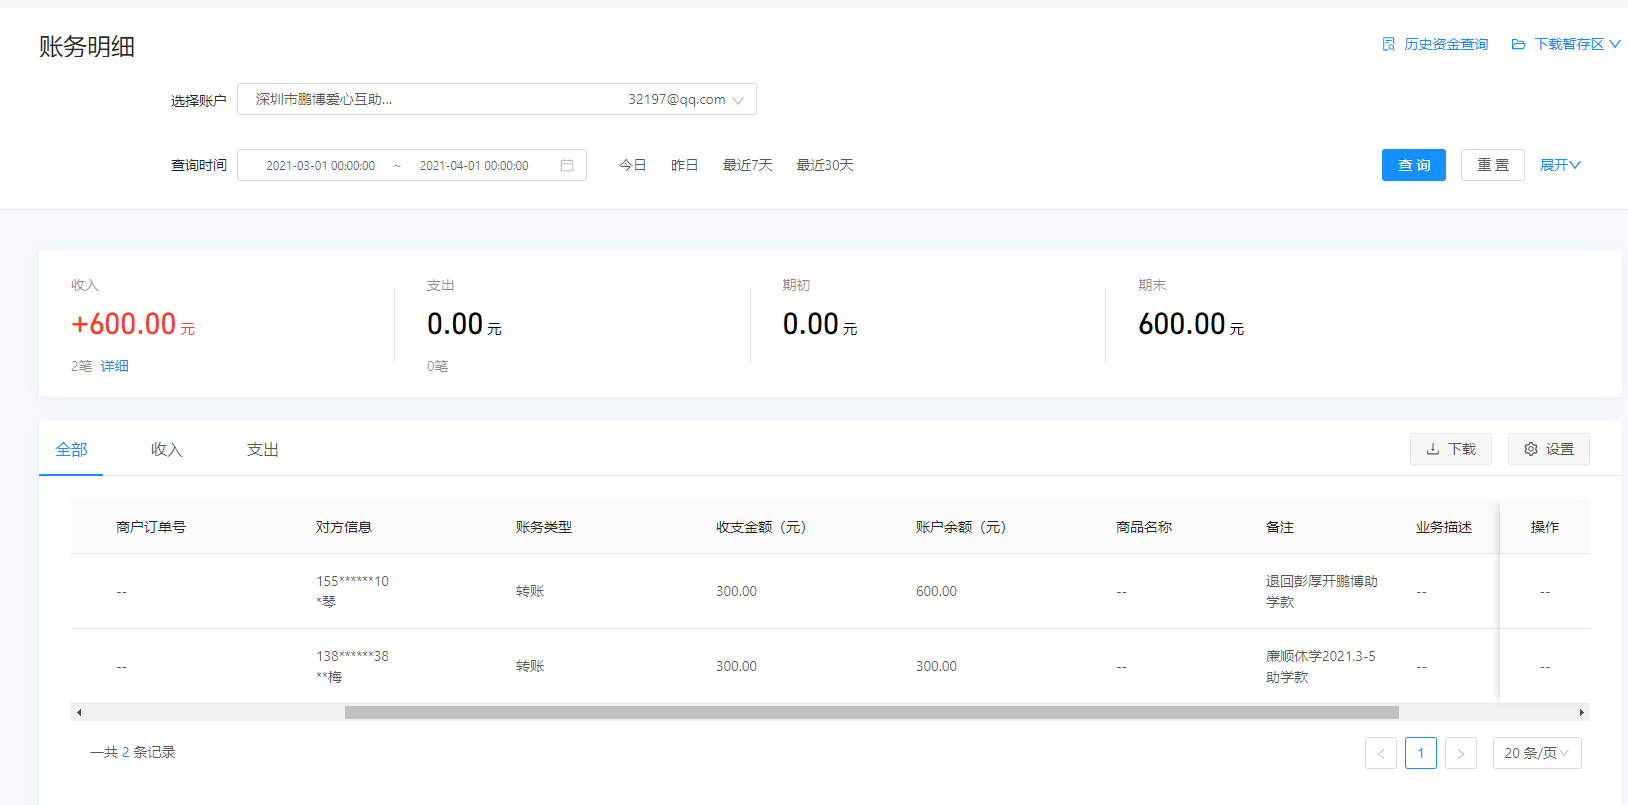Screen dimensions: 1628x805
Task: Click the 设置 settings button
Action: (x=1548, y=449)
